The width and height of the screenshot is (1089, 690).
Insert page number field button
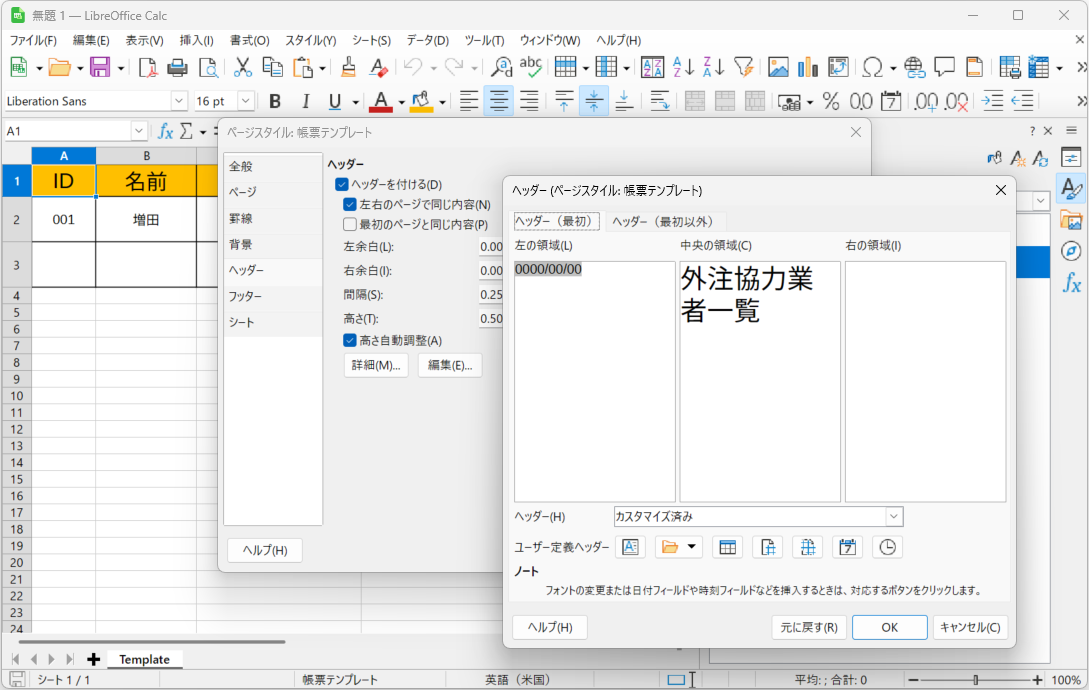click(x=767, y=547)
